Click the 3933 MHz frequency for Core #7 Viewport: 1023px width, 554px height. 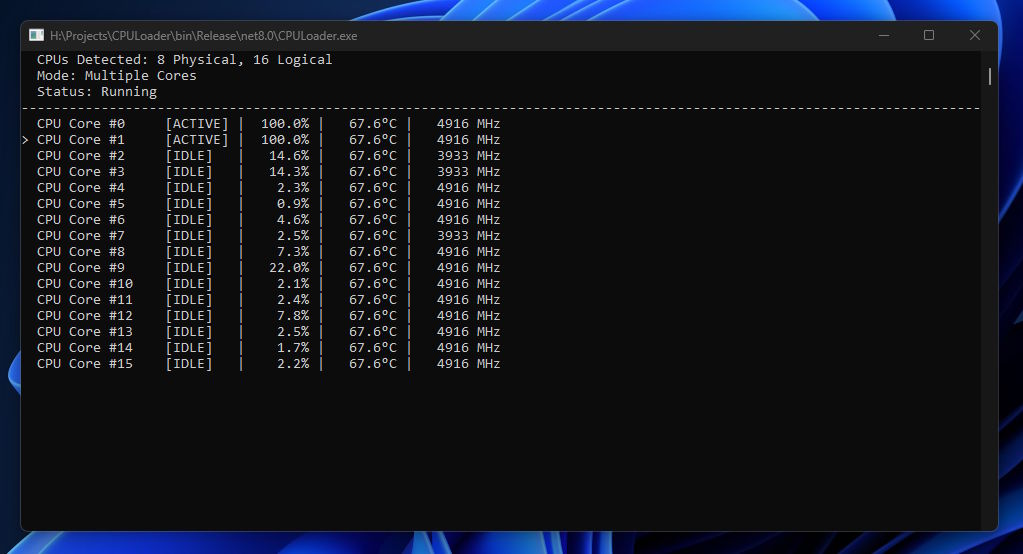click(x=468, y=236)
